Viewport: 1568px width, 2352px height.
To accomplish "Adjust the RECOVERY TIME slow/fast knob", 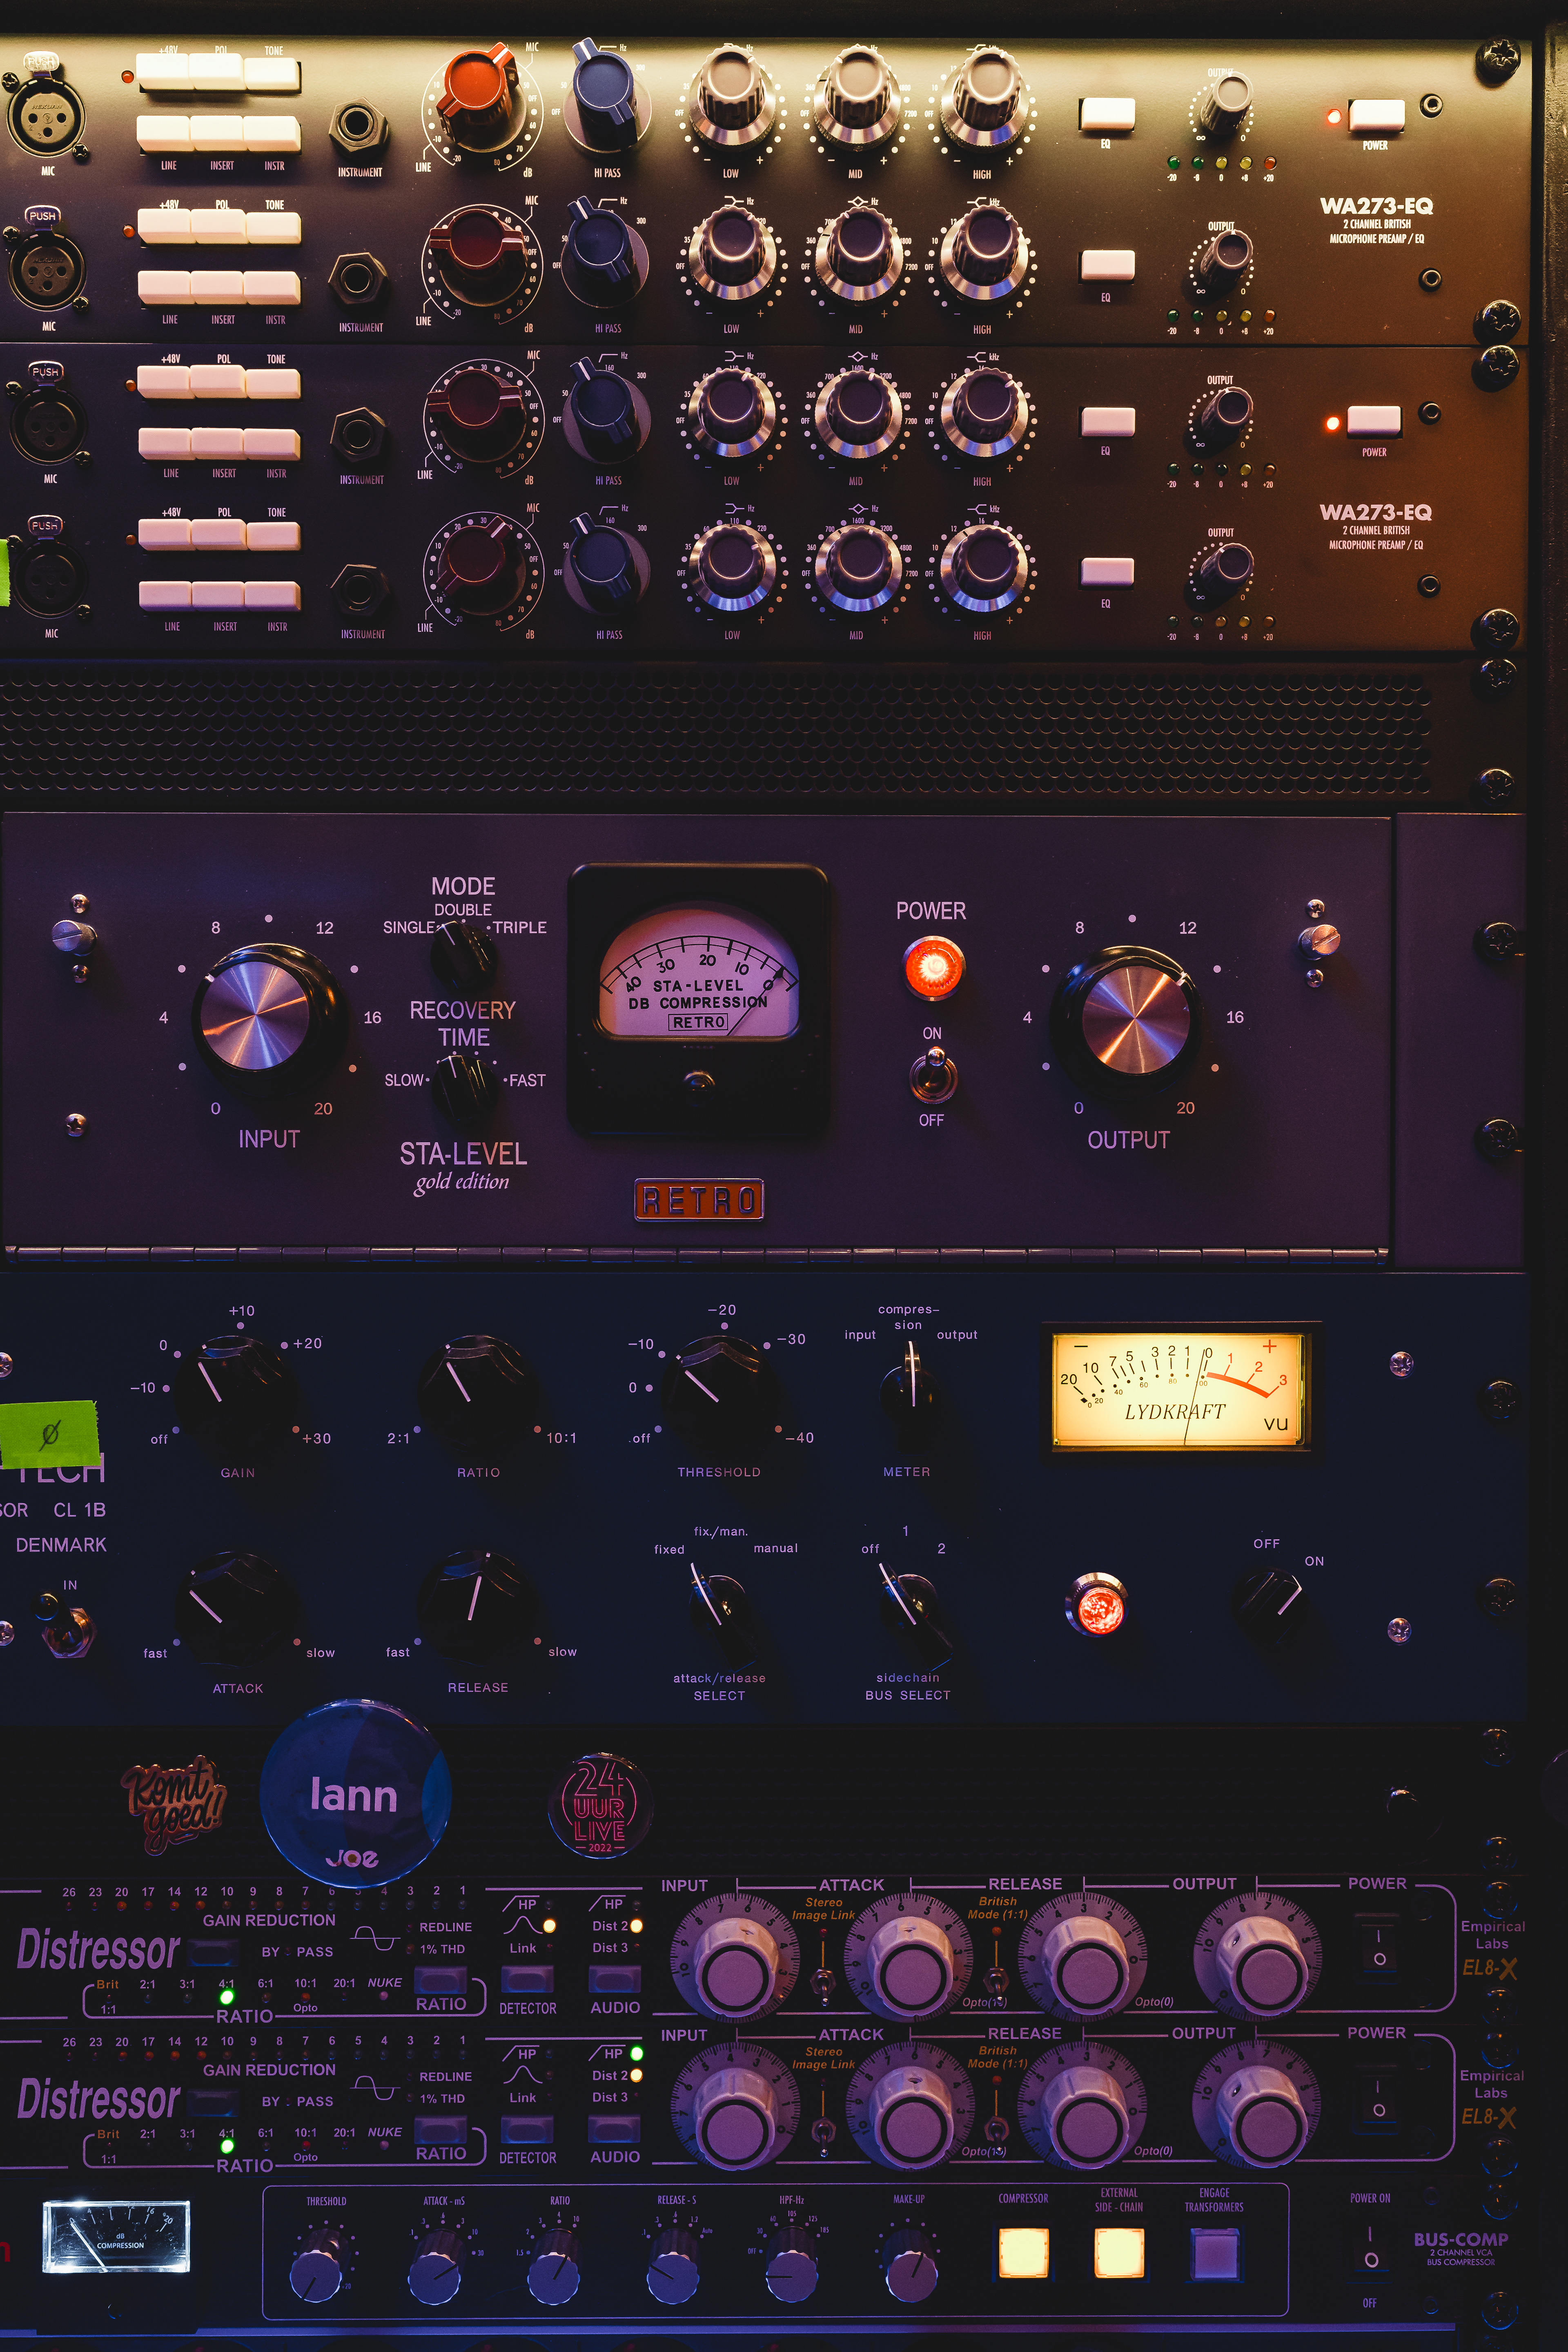I will click(463, 1083).
